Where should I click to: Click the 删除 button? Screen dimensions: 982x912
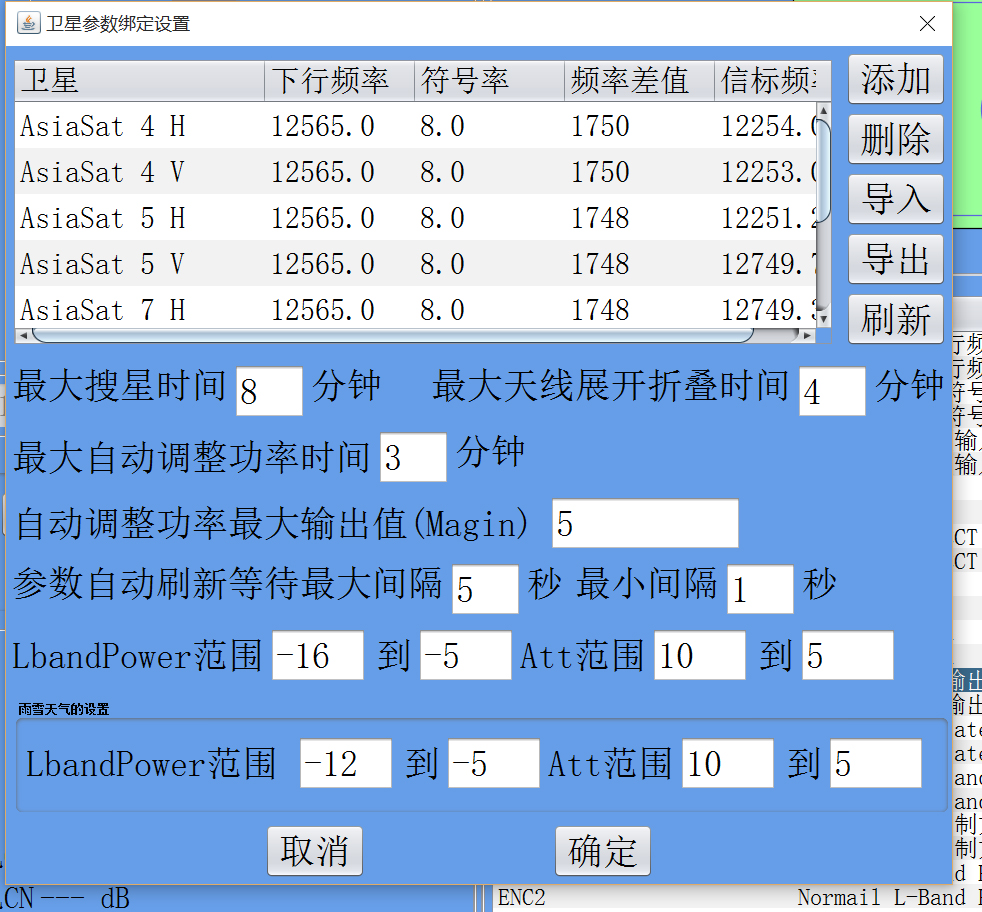pos(896,139)
